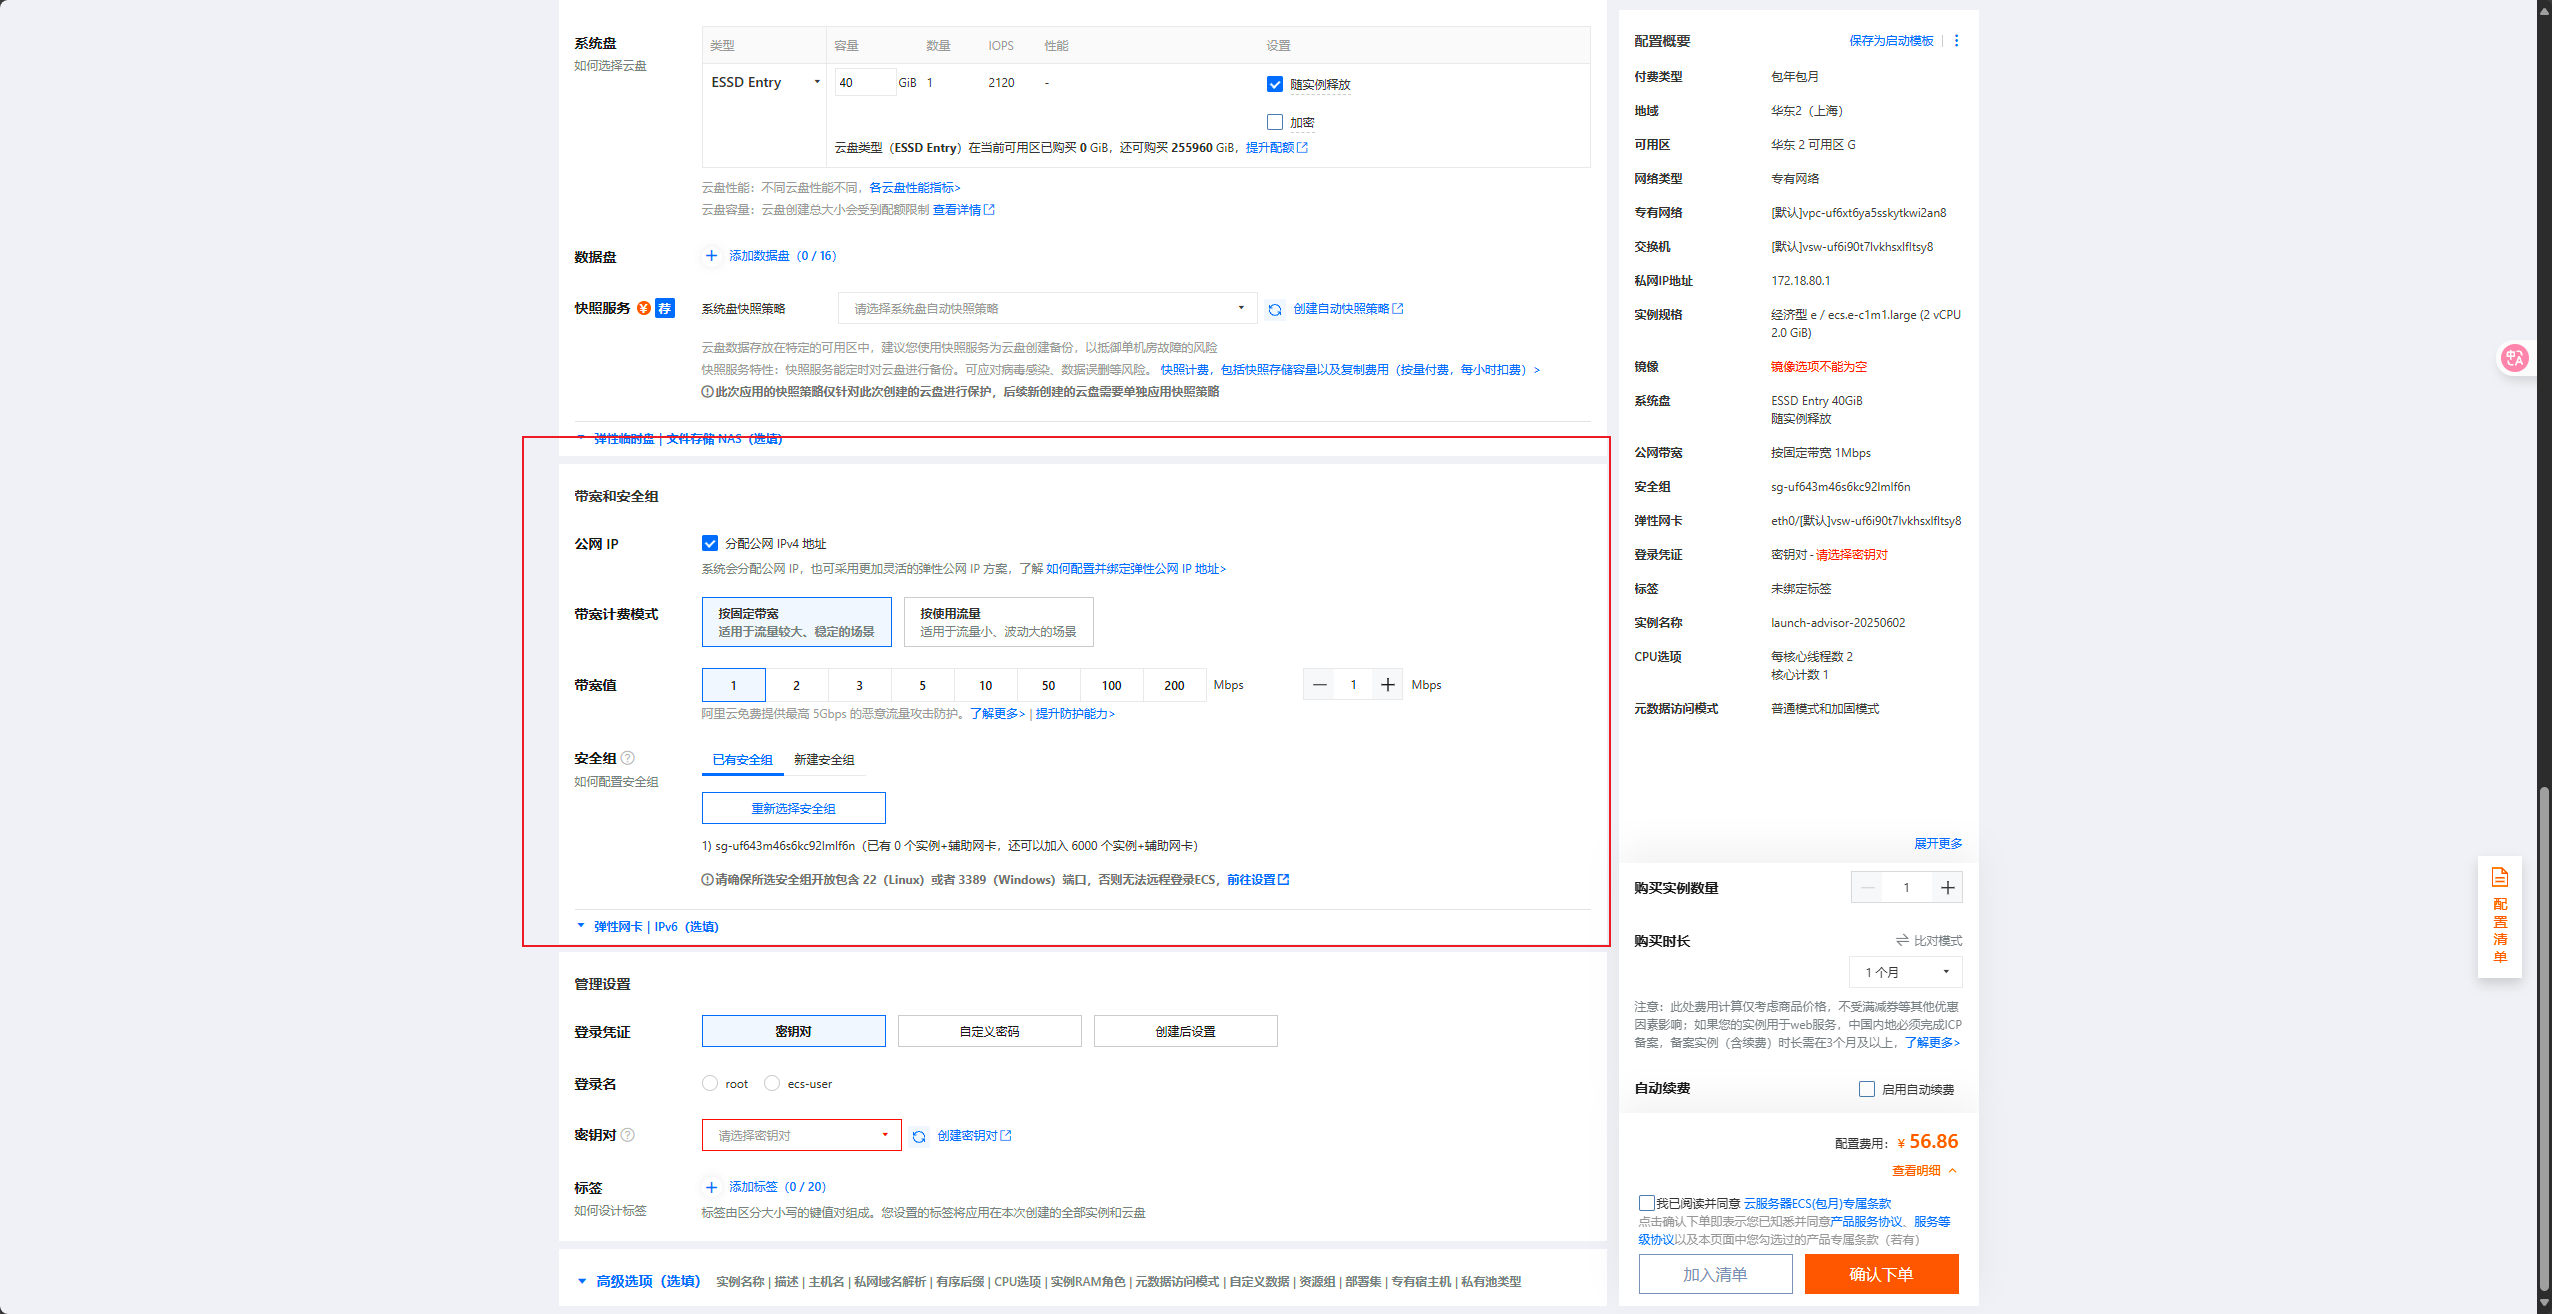Click the plus icon to add data disk
Screen dimensions: 2552x1314
711,256
